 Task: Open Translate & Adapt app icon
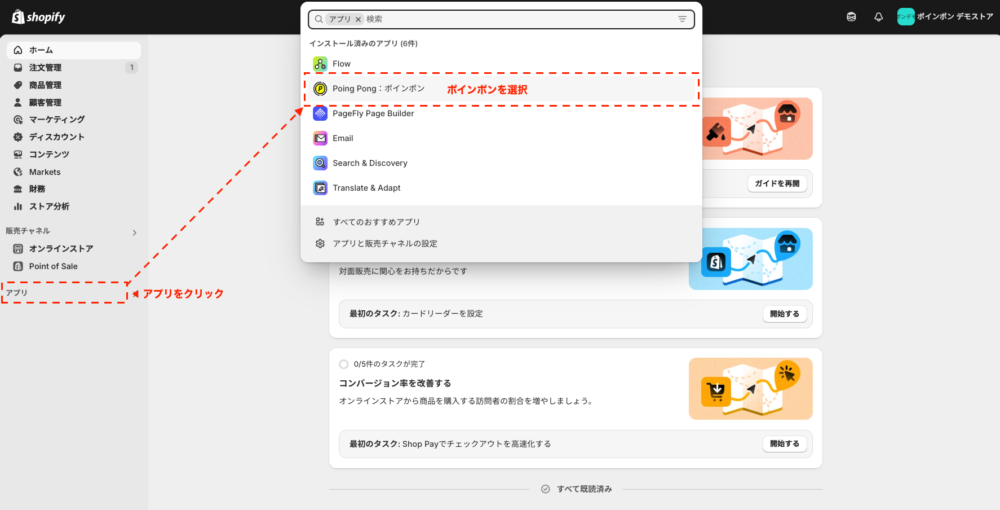click(320, 188)
